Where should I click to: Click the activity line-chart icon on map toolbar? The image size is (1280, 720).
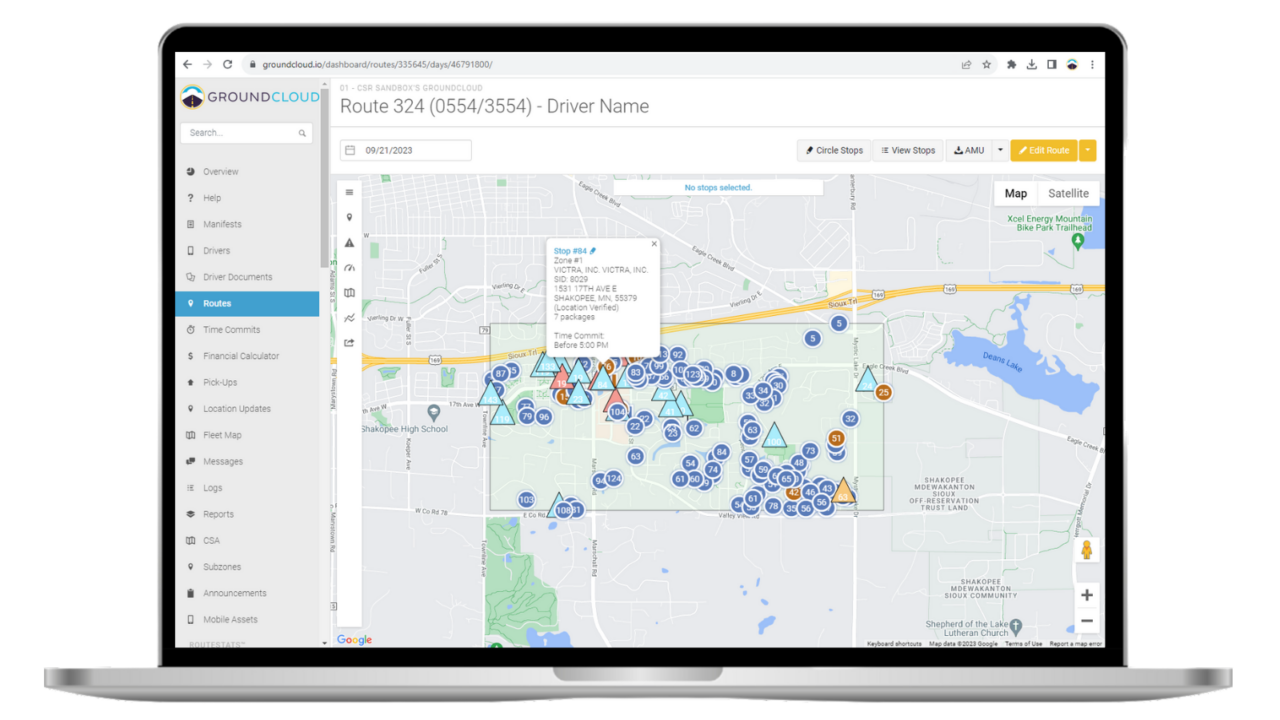pos(348,317)
